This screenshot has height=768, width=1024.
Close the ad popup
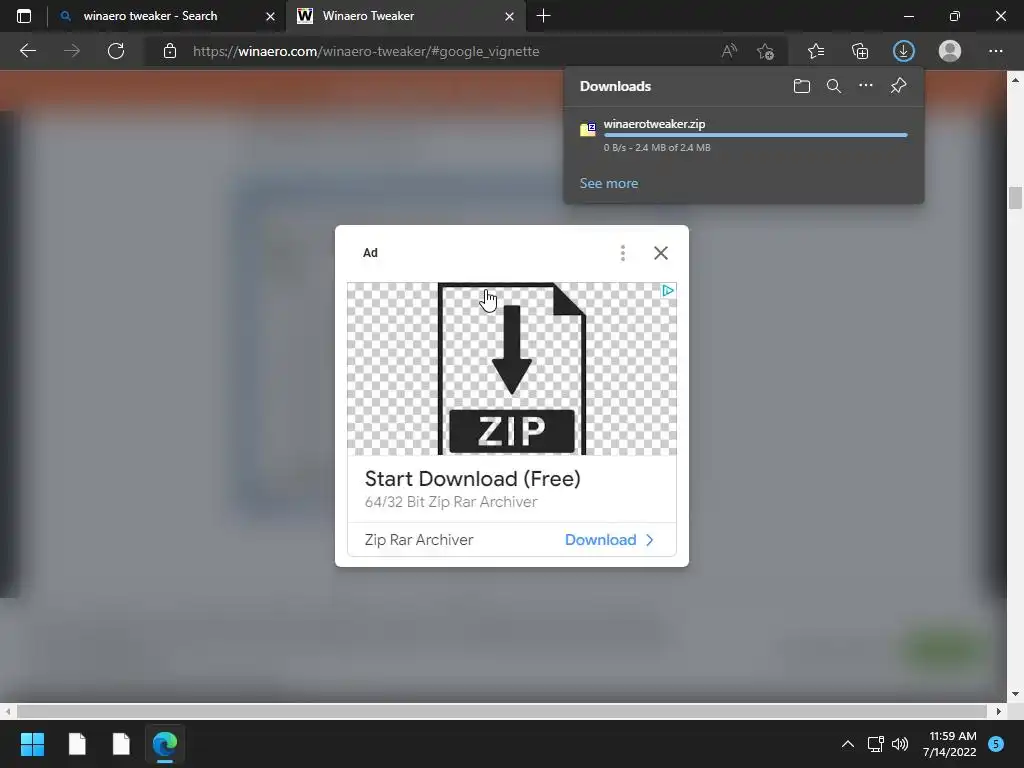(x=661, y=253)
